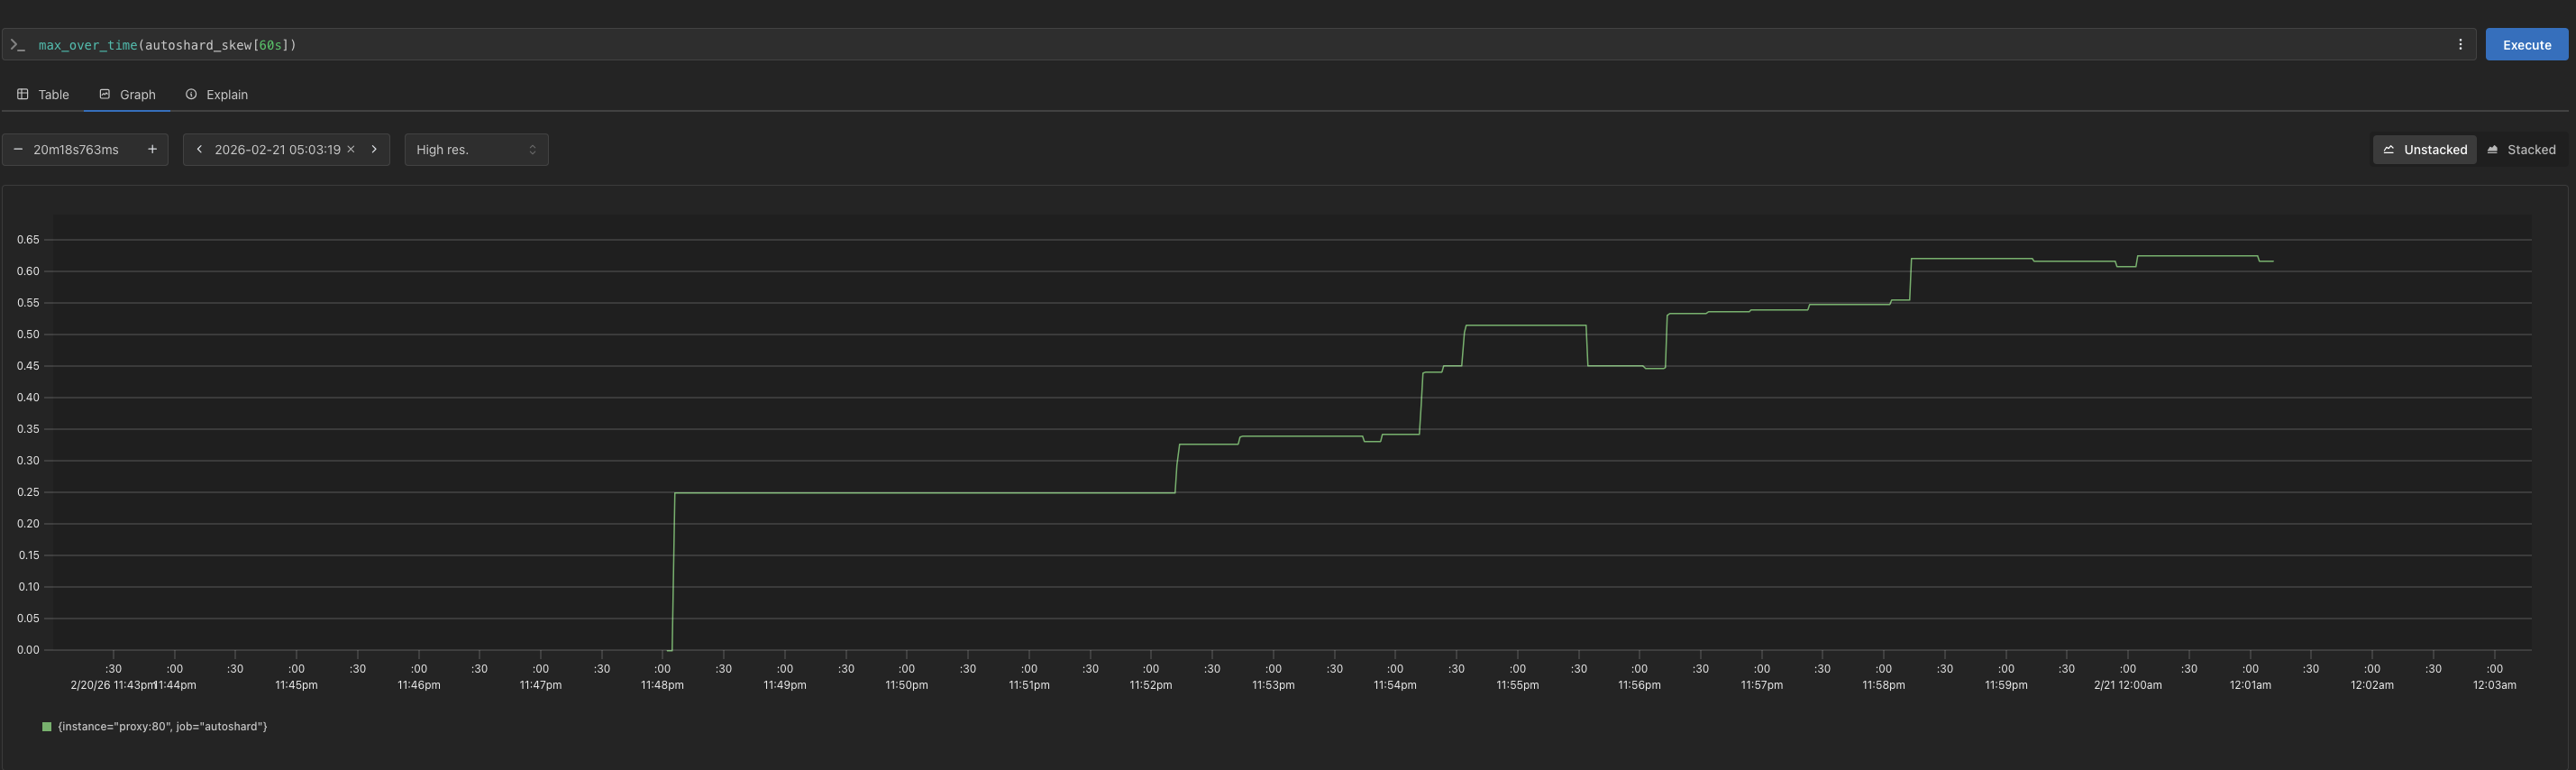
Task: Open the three-dot query options menu
Action: [2460, 45]
